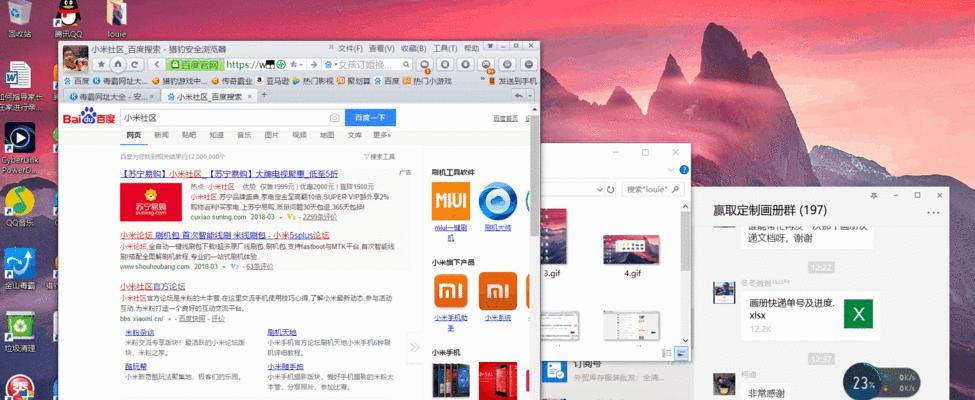975x400 pixels.
Task: Open the dropdown next to restore-tab arrow
Action: [x=530, y=96]
